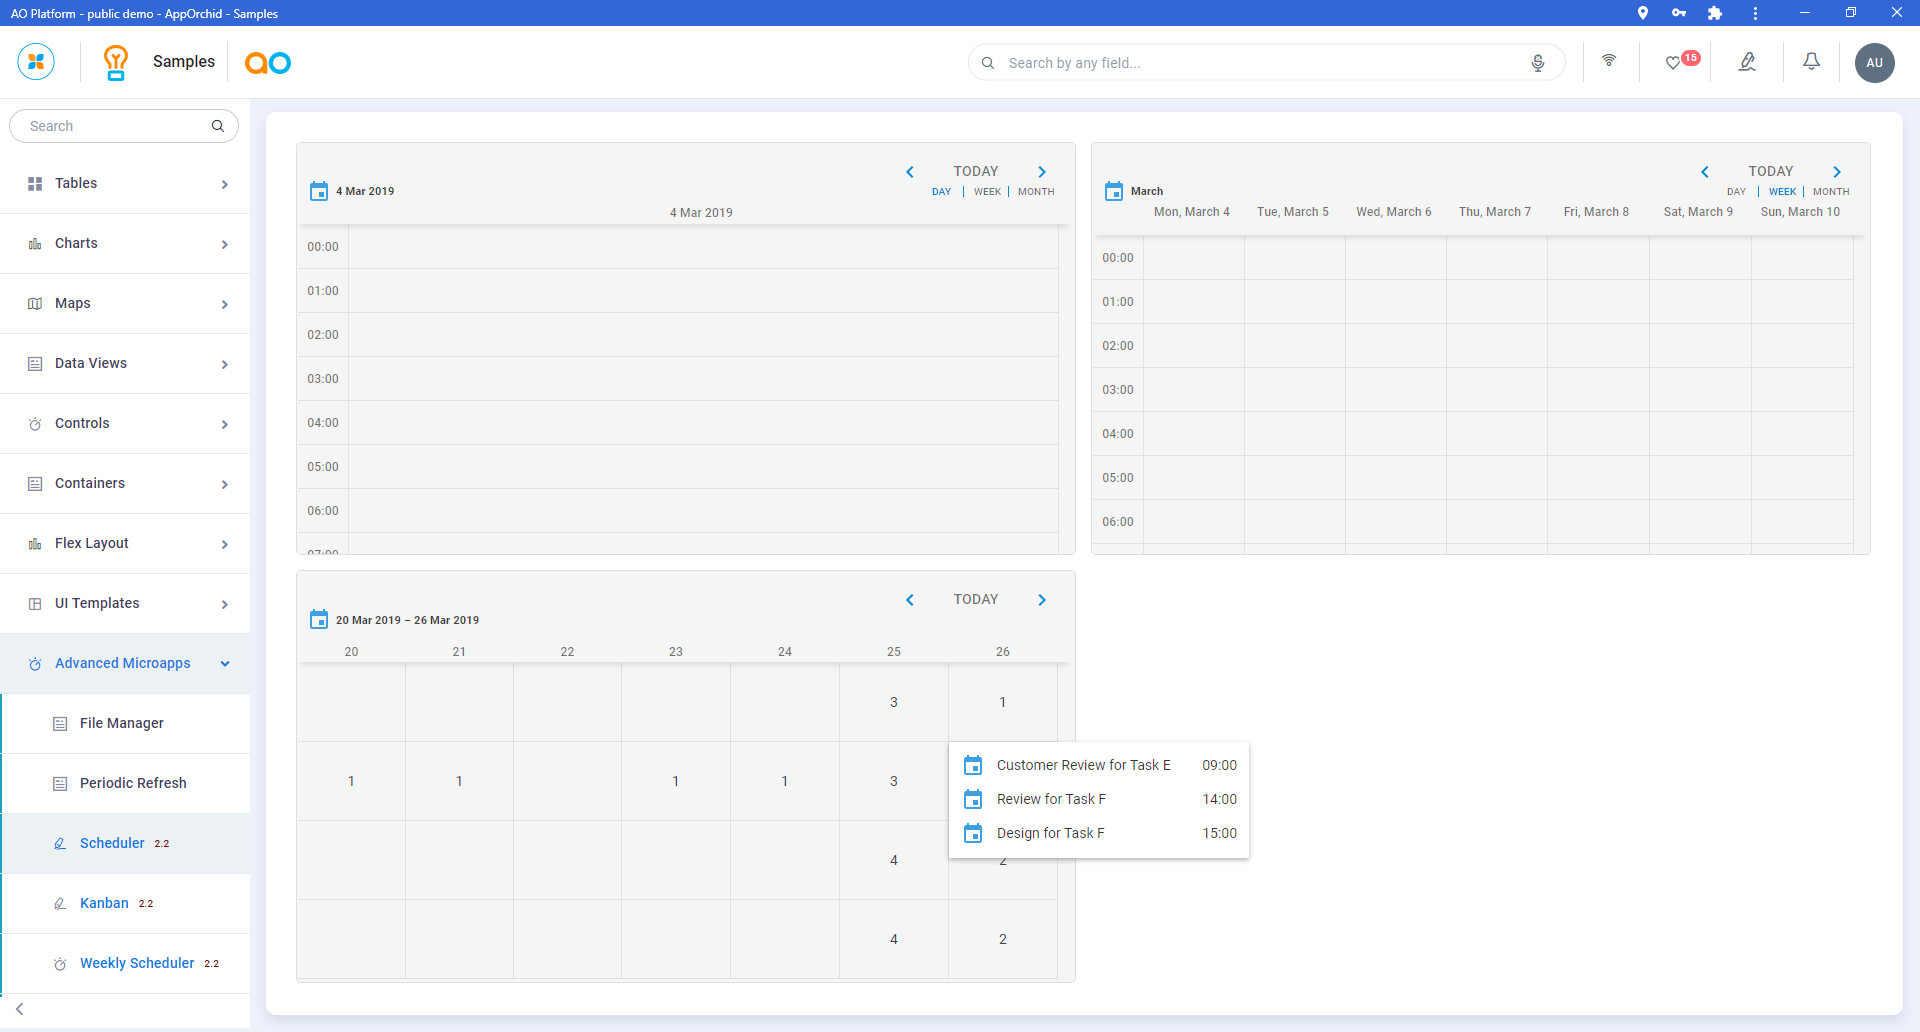Switch the March week scheduler to MONTH view

(x=1830, y=192)
